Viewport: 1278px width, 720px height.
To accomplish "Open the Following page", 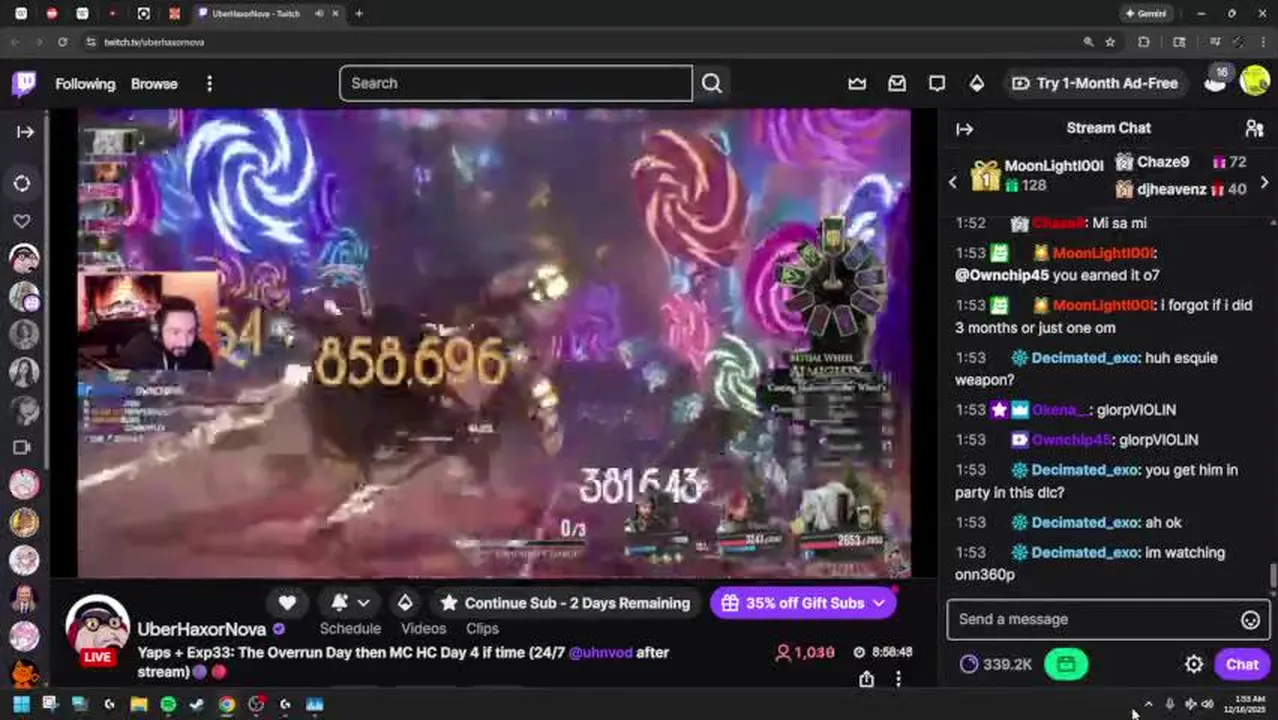I will click(85, 84).
